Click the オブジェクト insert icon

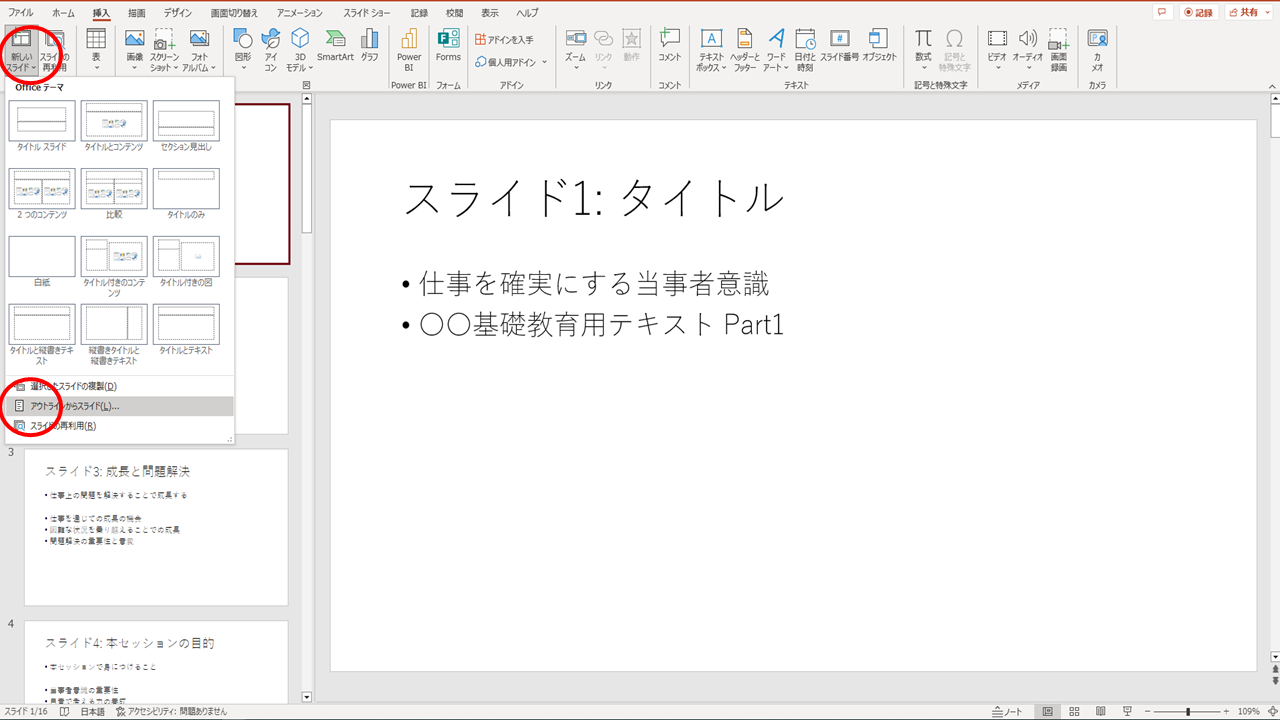[x=879, y=46]
